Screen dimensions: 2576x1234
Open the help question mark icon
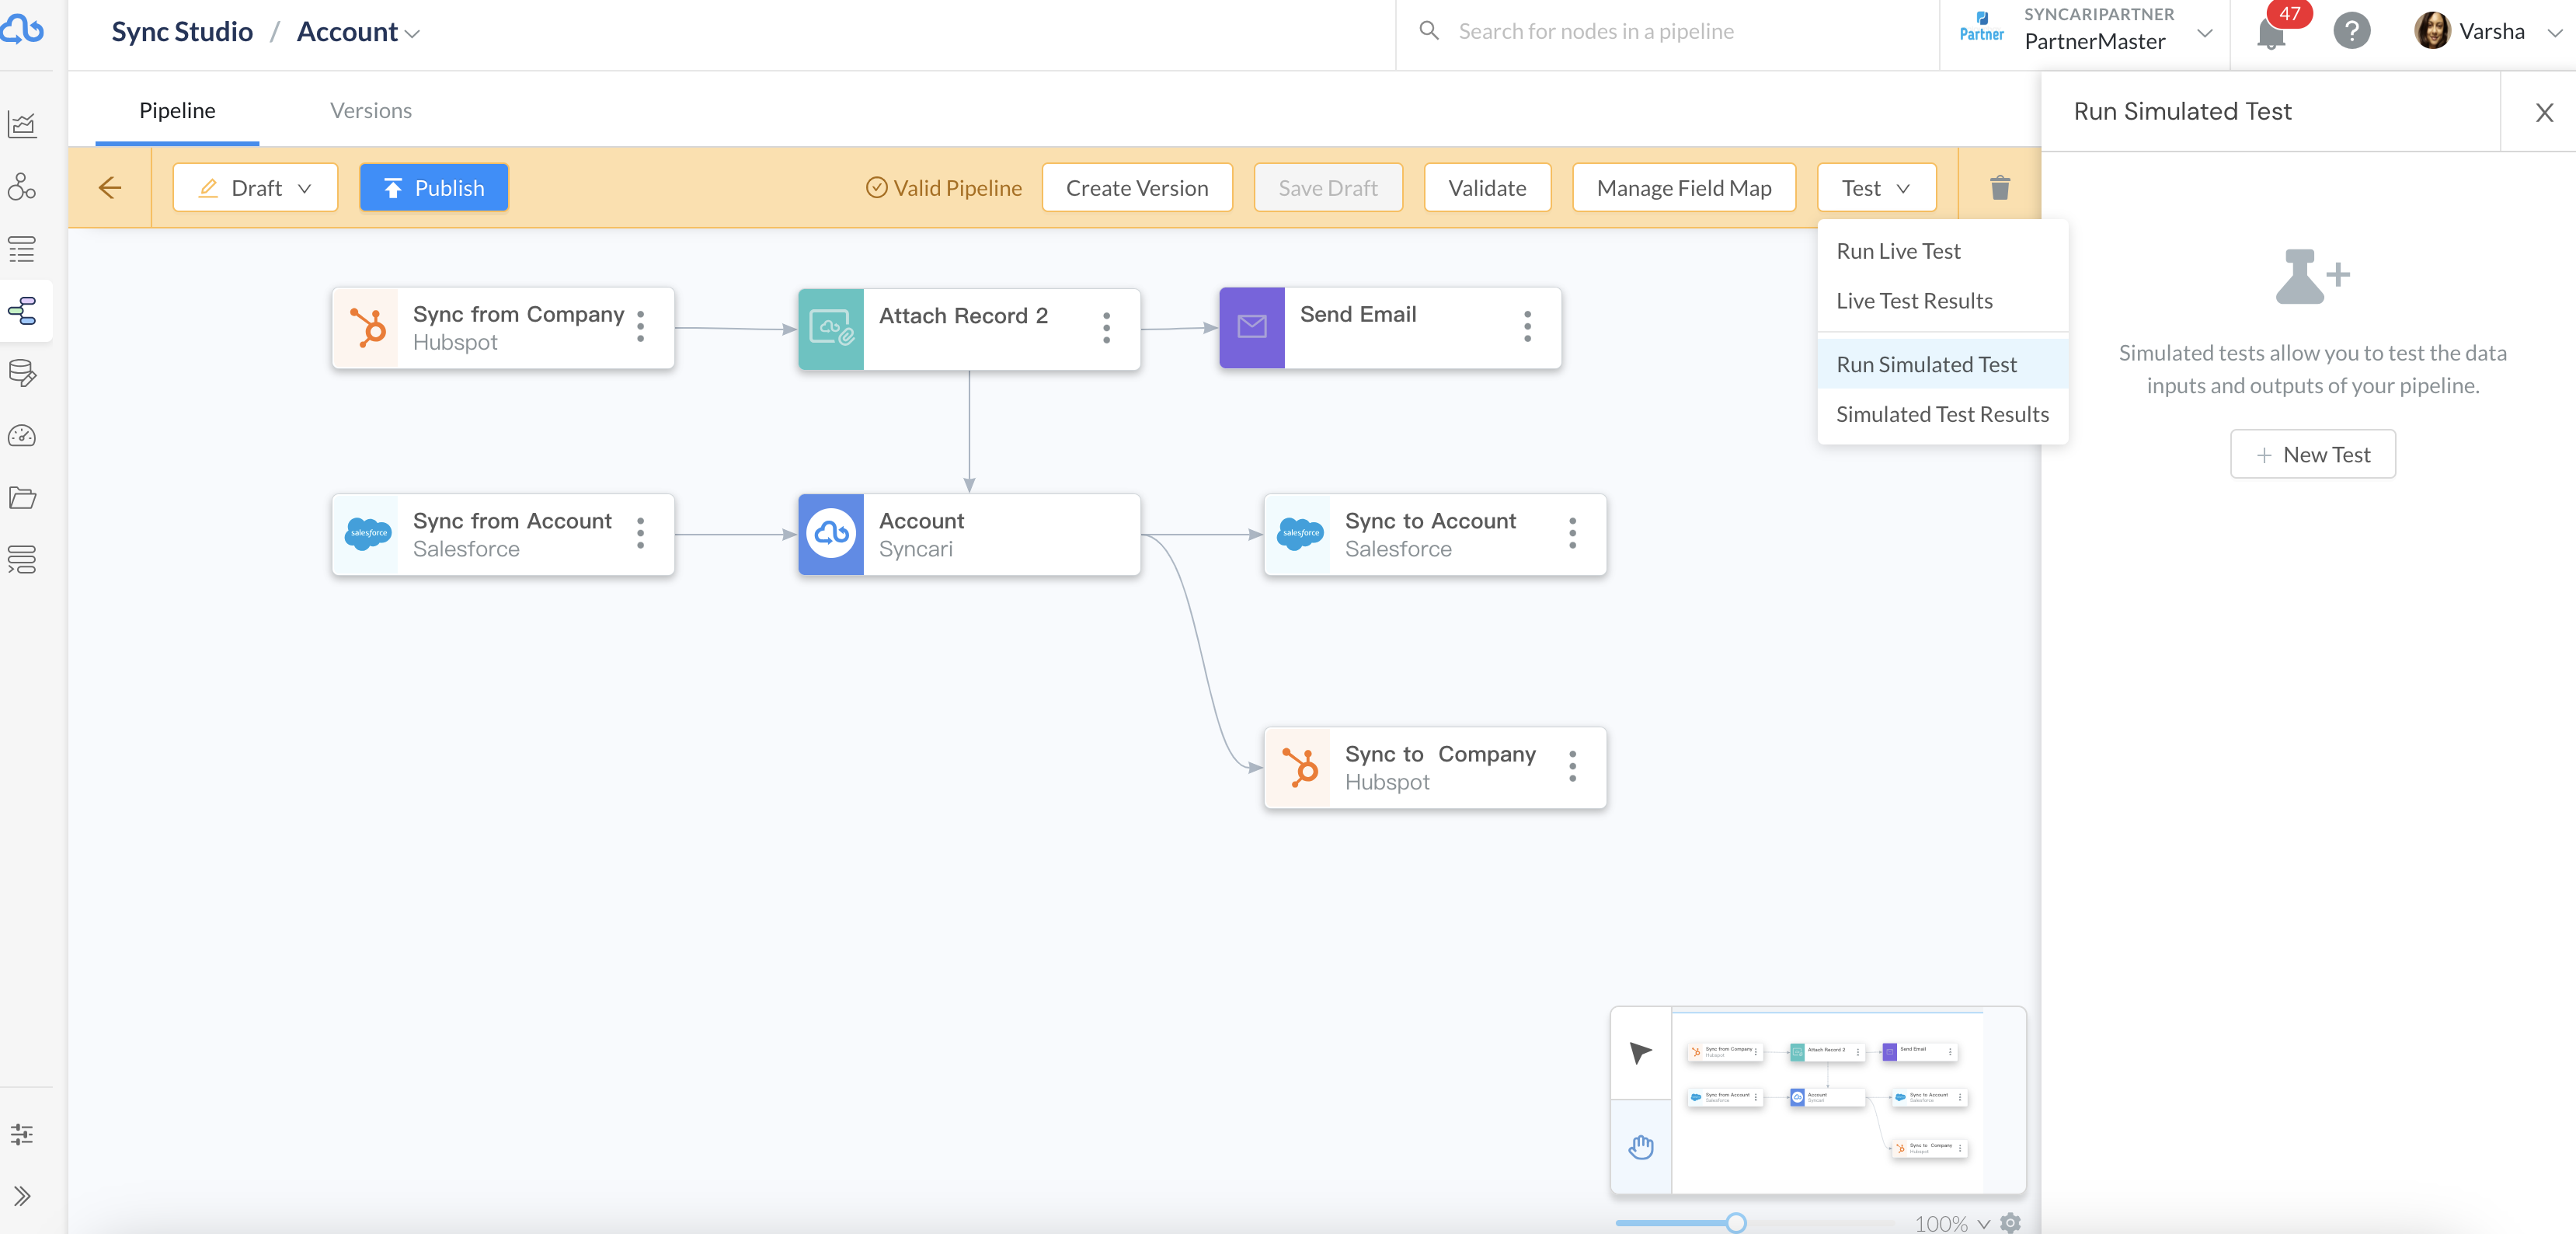[x=2351, y=31]
